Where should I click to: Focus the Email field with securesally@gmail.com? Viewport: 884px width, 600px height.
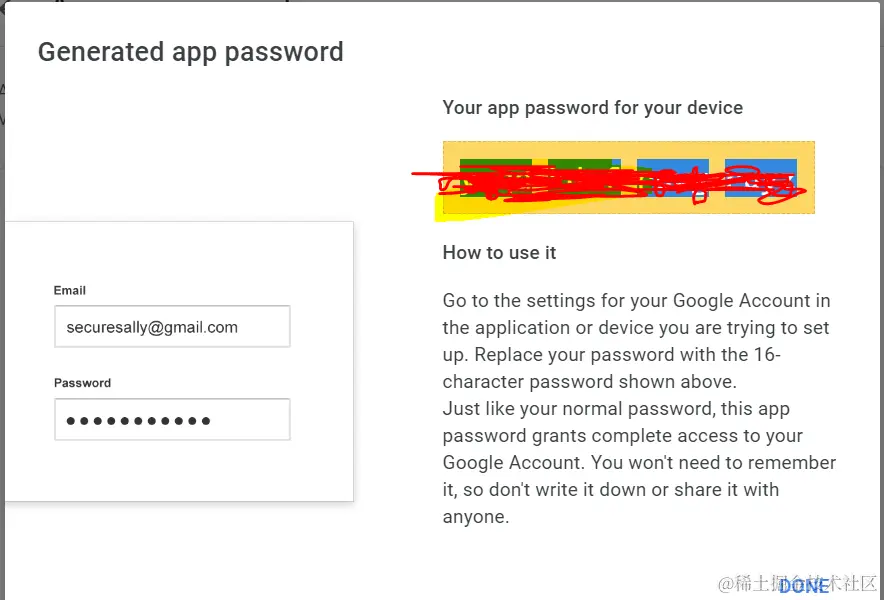172,327
